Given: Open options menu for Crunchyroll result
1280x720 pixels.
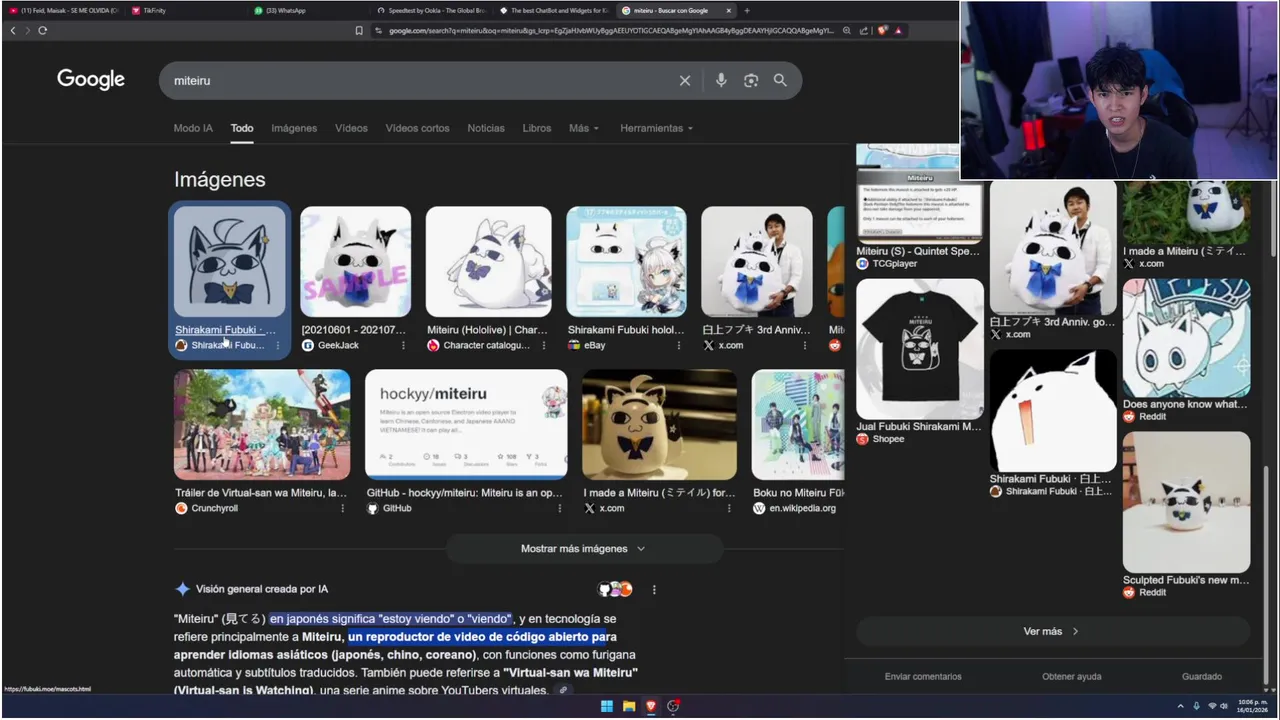Looking at the screenshot, I should click(x=342, y=508).
